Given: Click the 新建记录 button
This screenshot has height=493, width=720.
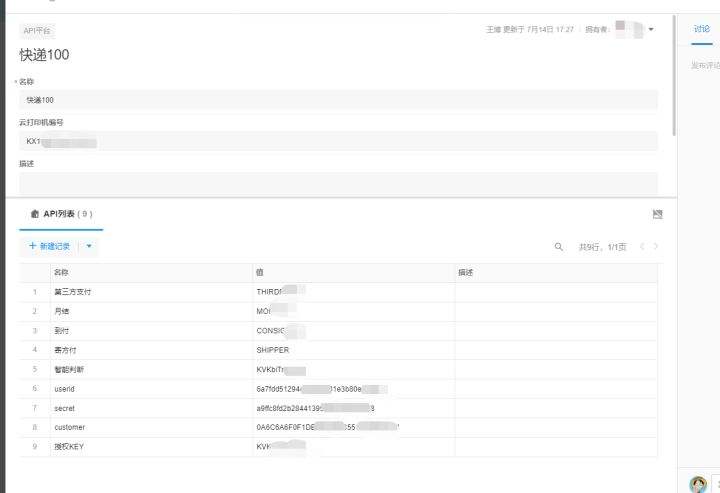Looking at the screenshot, I should (x=54, y=245).
